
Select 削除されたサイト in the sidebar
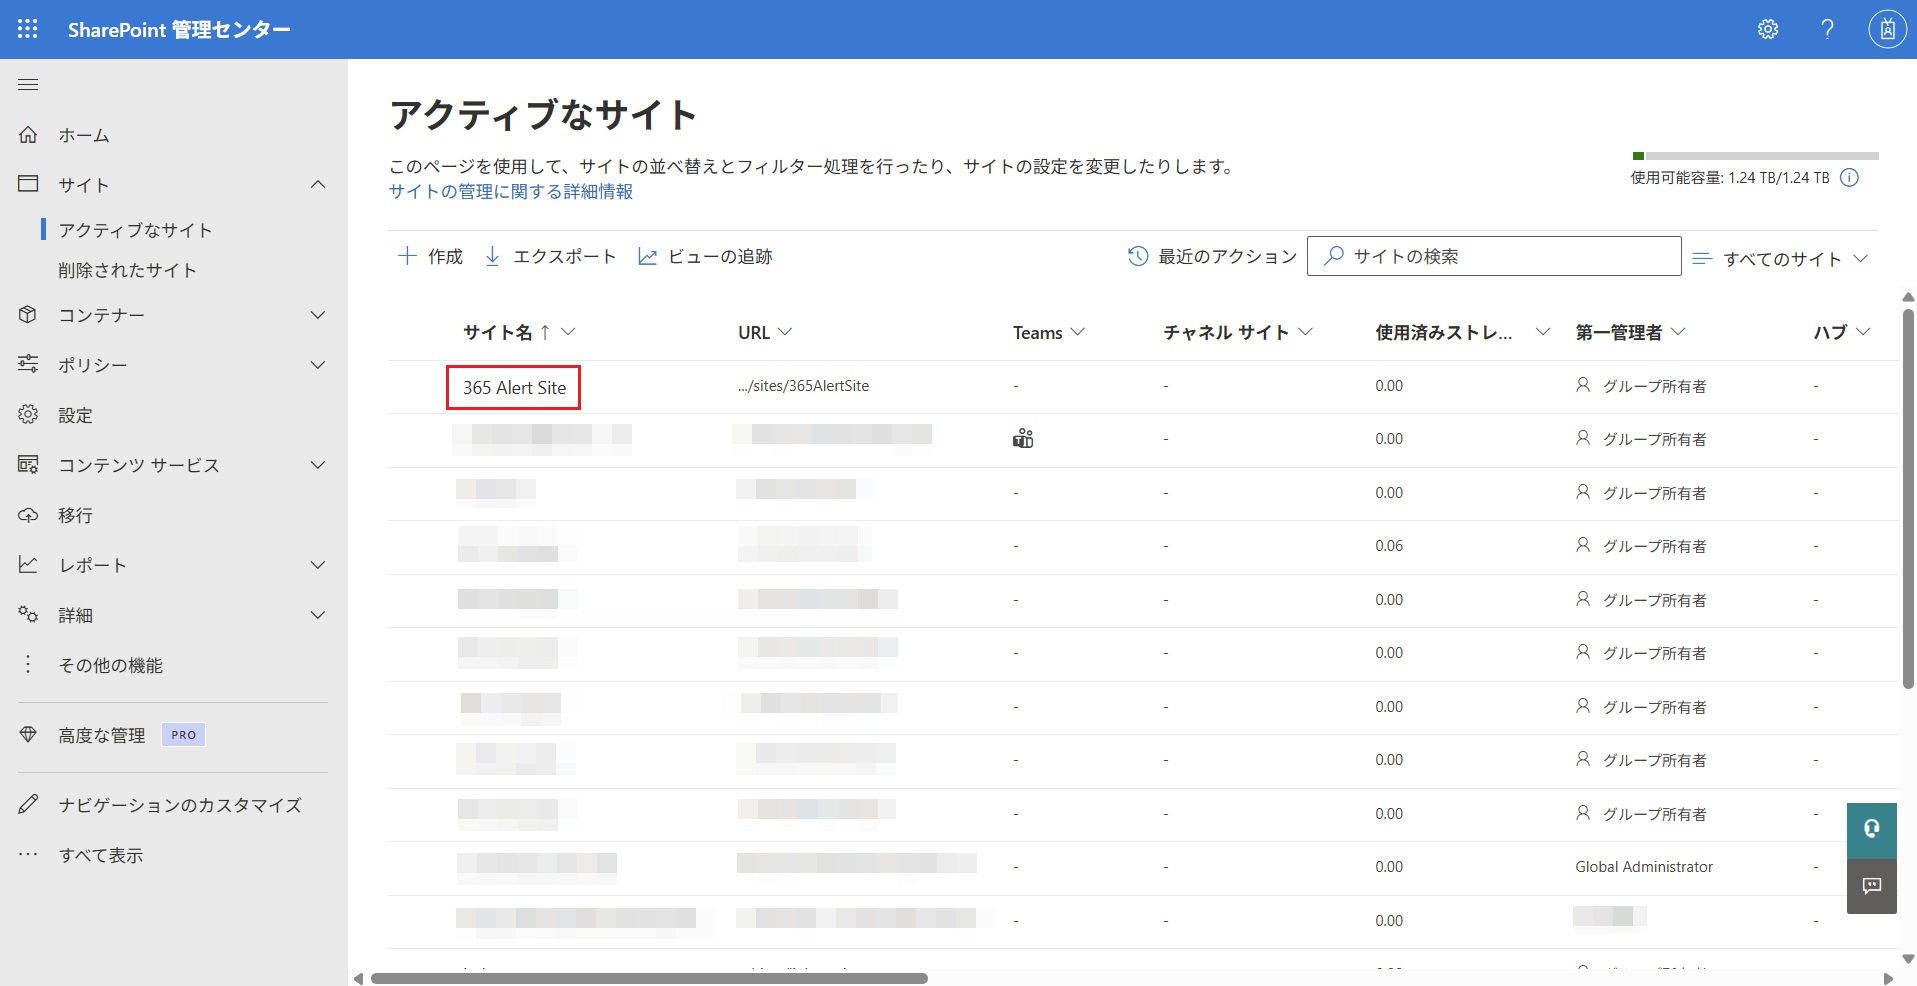coord(127,270)
